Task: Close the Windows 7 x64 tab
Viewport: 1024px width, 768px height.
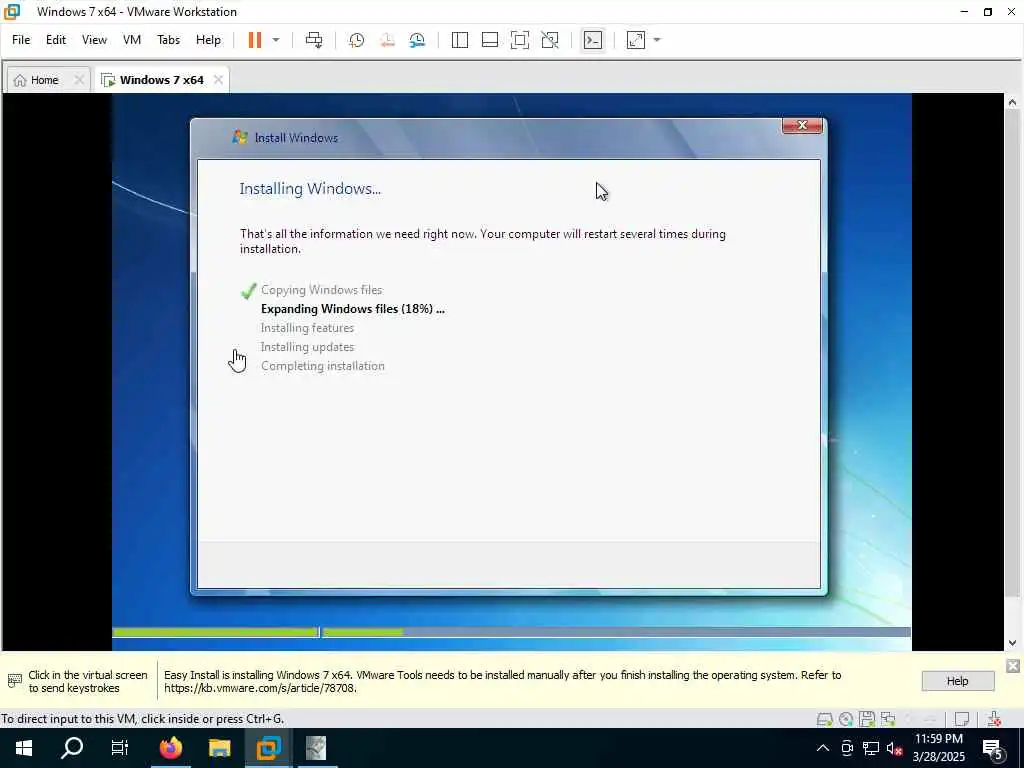Action: (x=218, y=80)
